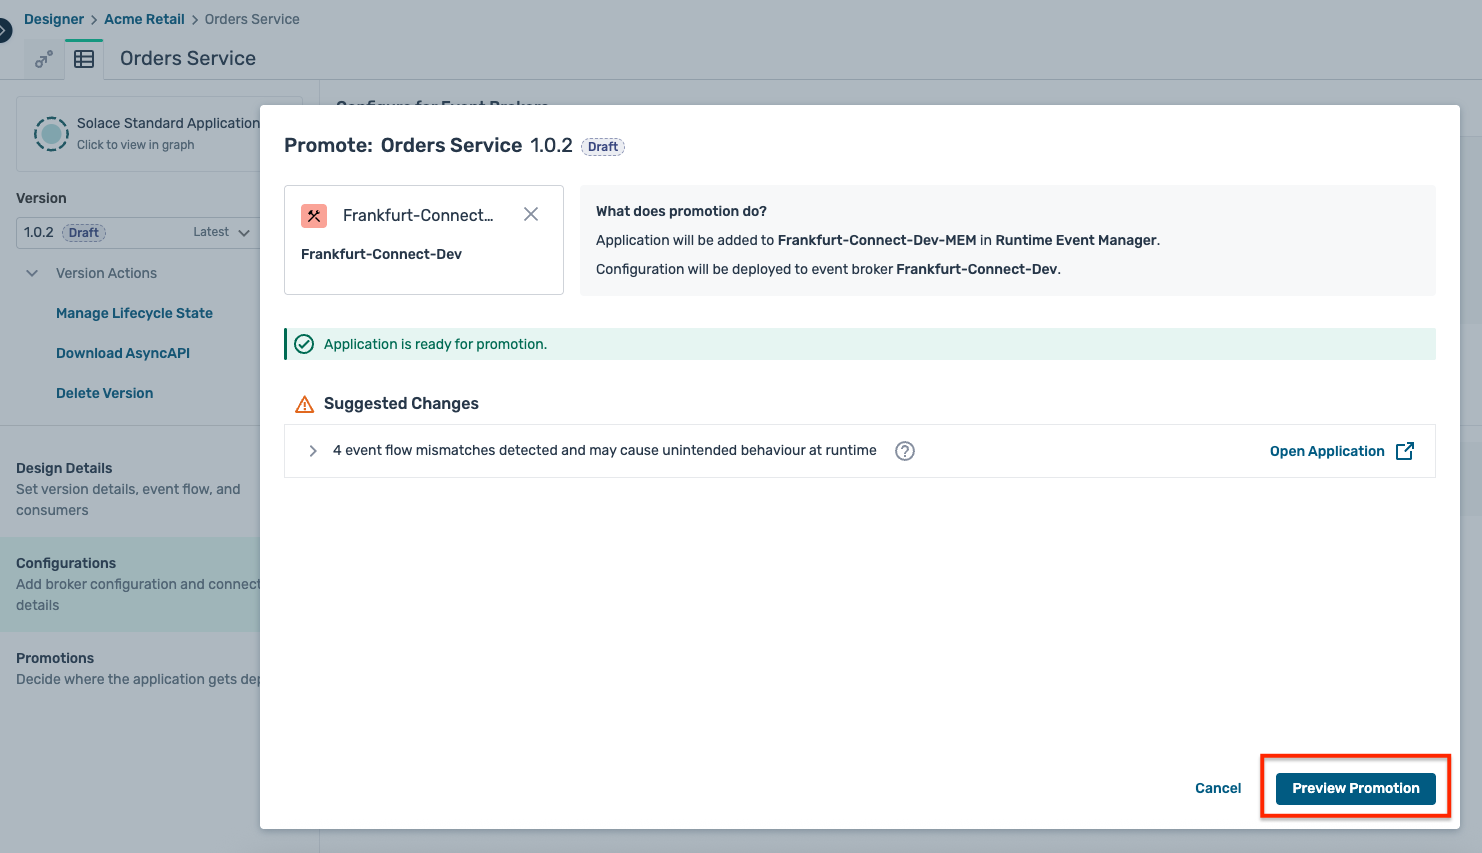Viewport: 1482px width, 853px height.
Task: Collapse the Version Actions section
Action: coord(31,272)
